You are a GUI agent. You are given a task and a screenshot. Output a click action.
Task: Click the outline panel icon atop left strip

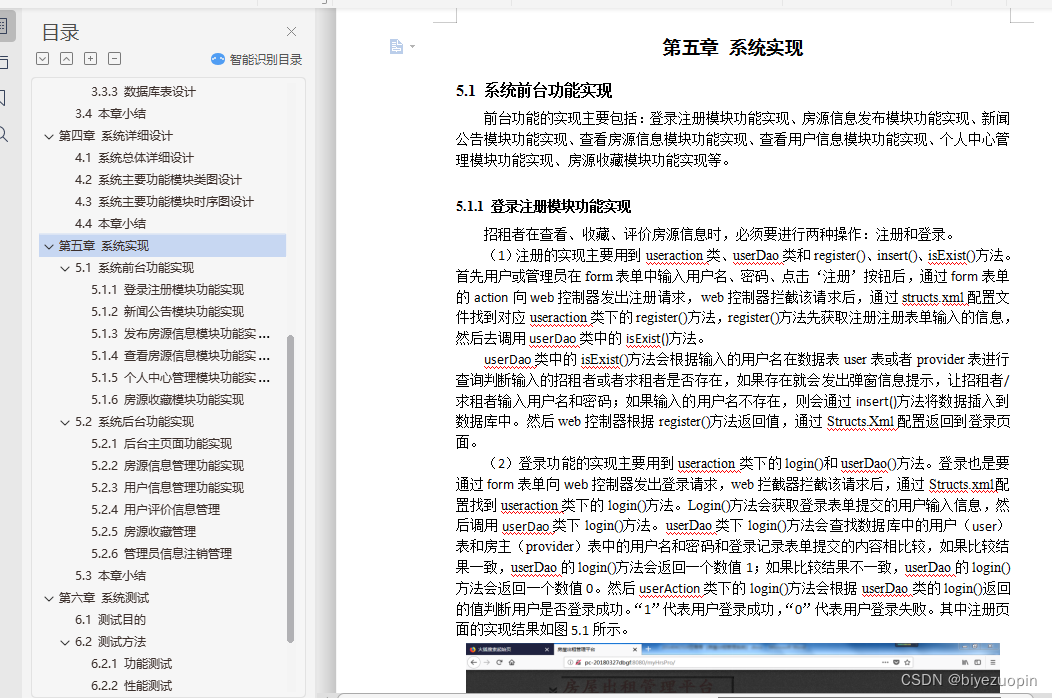click(x=4, y=26)
